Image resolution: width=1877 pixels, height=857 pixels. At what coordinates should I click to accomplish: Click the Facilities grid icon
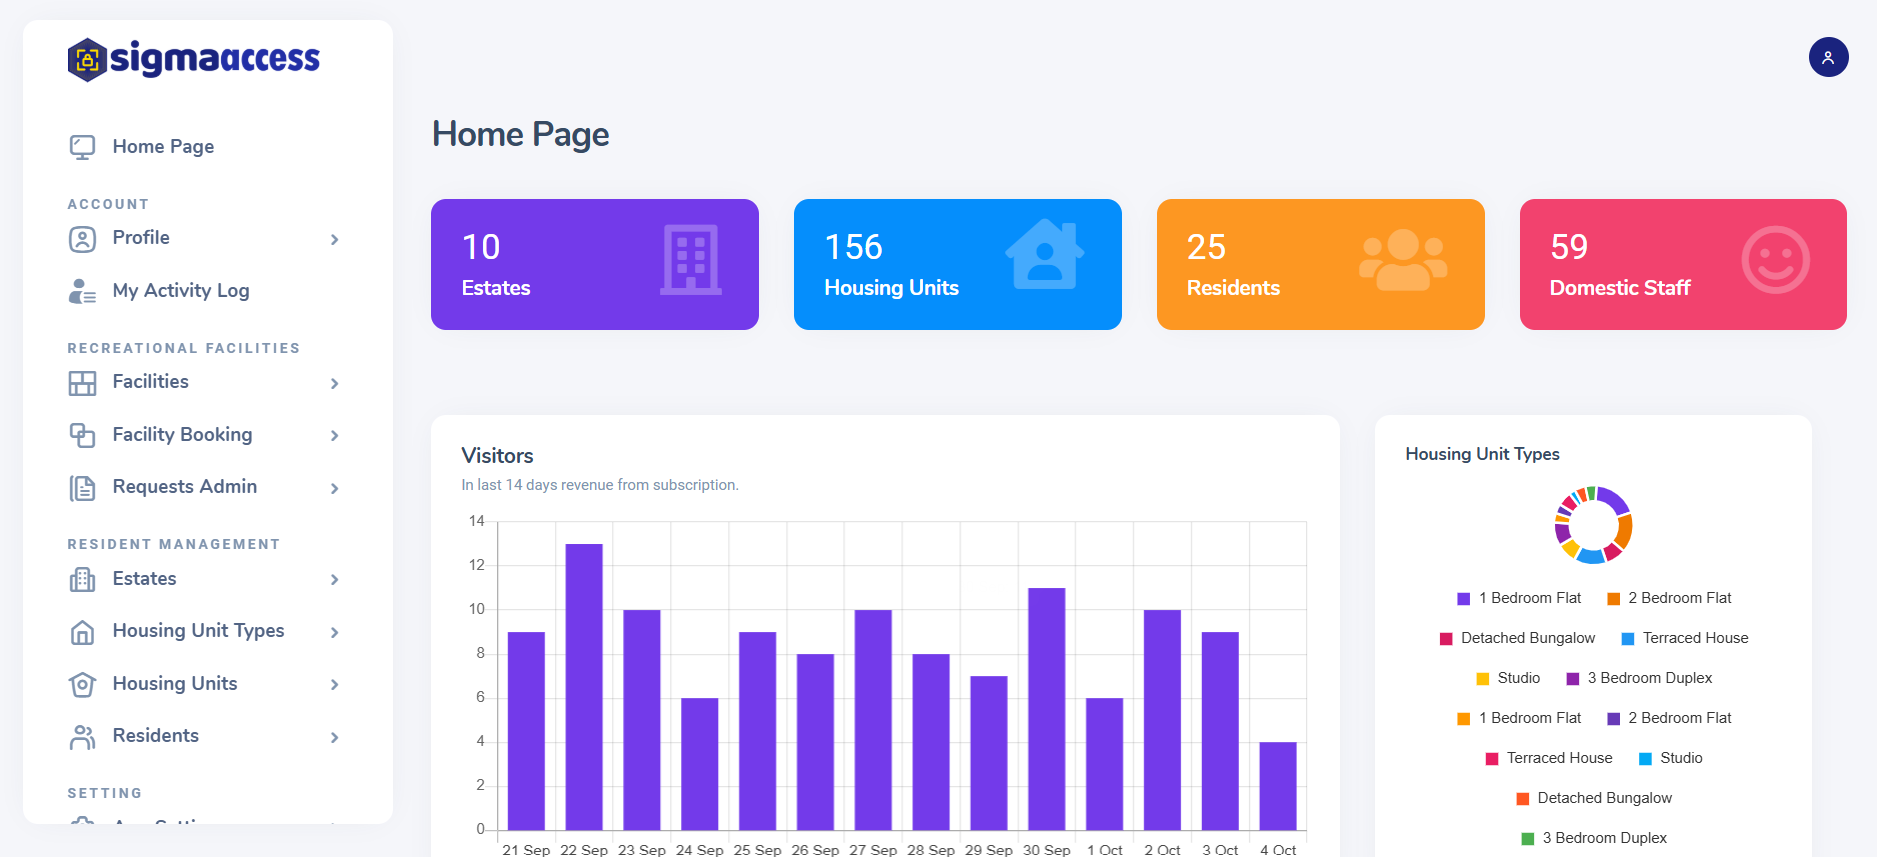[x=82, y=383]
